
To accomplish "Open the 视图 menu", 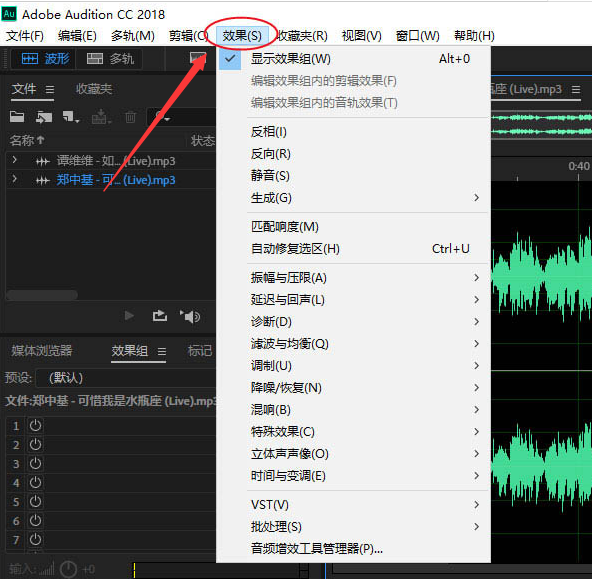I will tap(361, 36).
